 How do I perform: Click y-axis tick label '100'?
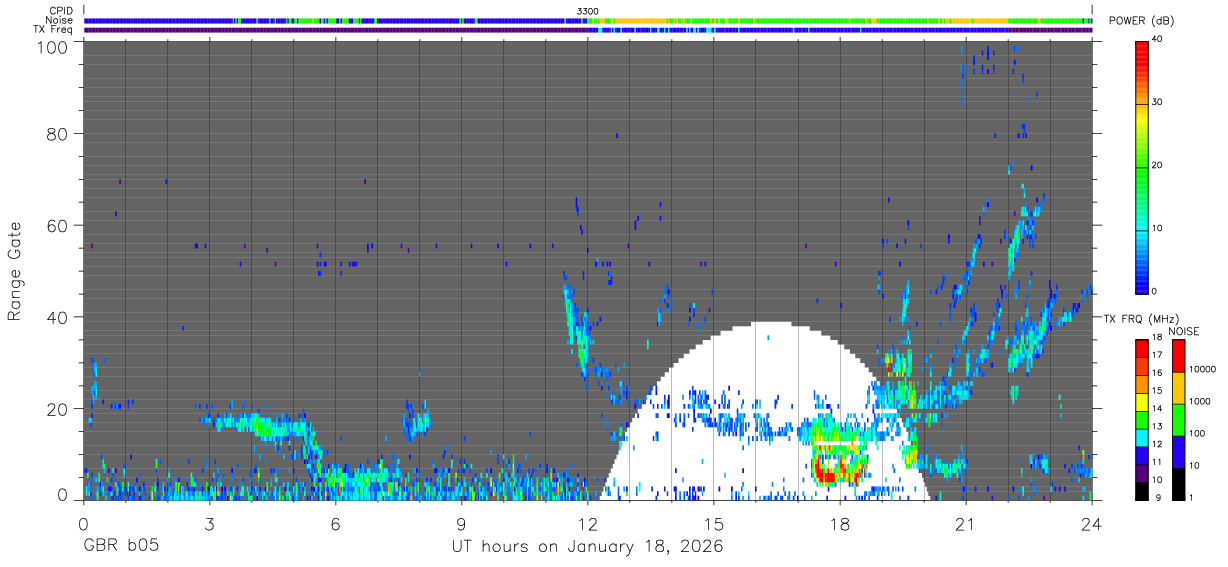[54, 46]
